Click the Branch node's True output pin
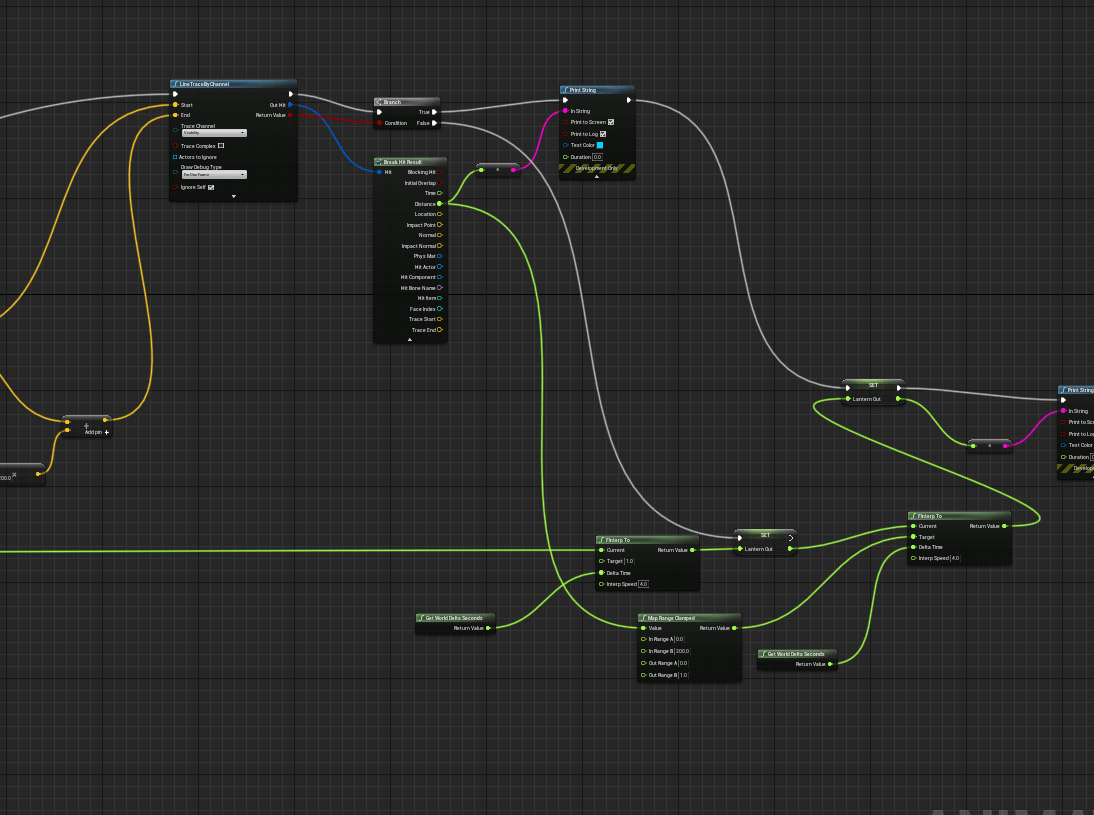The width and height of the screenshot is (1094, 815). [x=434, y=112]
